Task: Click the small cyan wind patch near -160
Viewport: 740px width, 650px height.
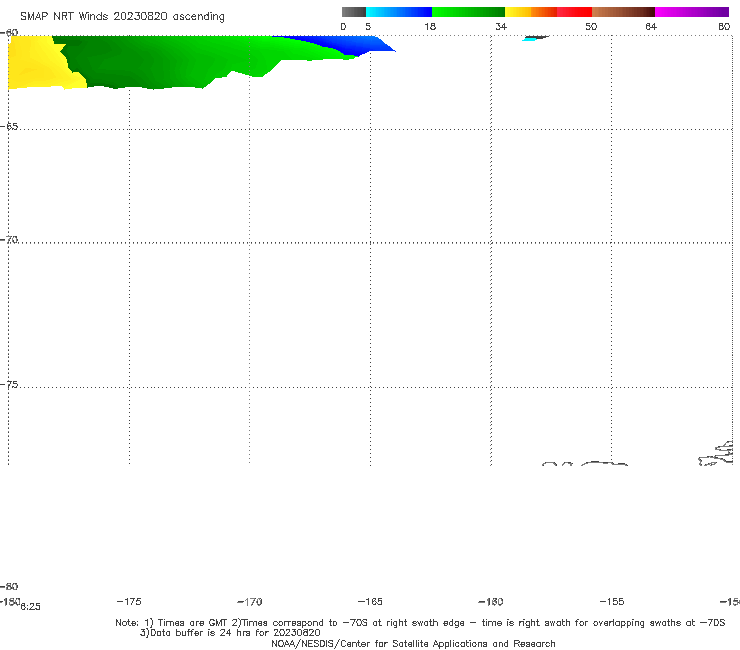Action: pos(529,40)
